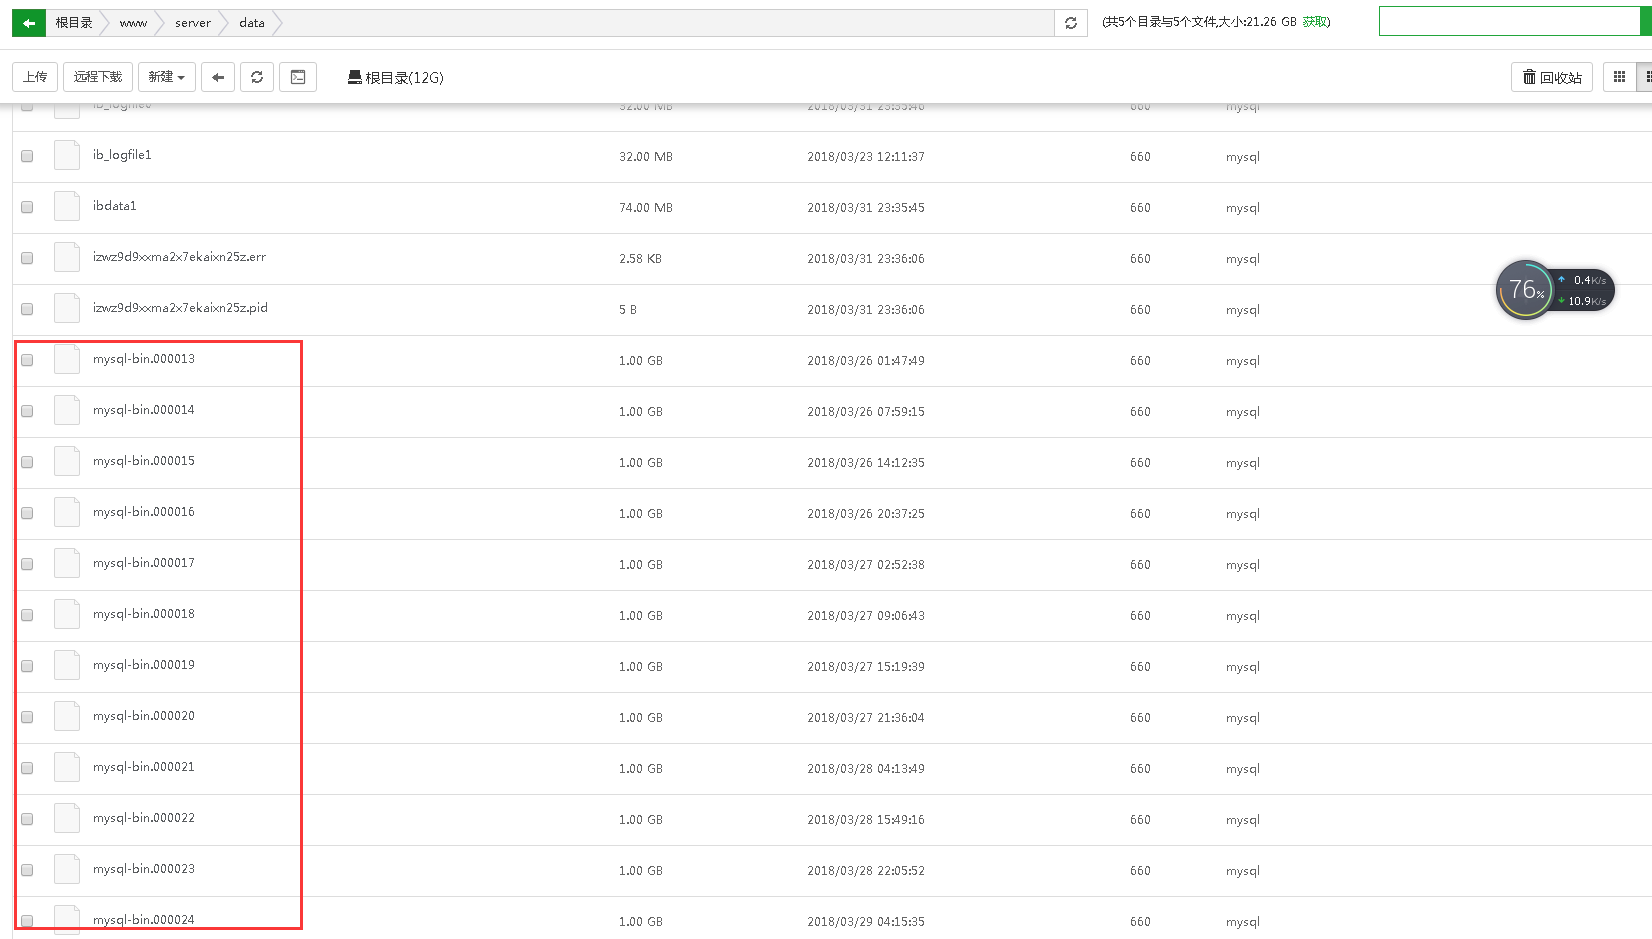Open the 回收站 recycle bin
This screenshot has height=939, width=1652.
click(1552, 77)
